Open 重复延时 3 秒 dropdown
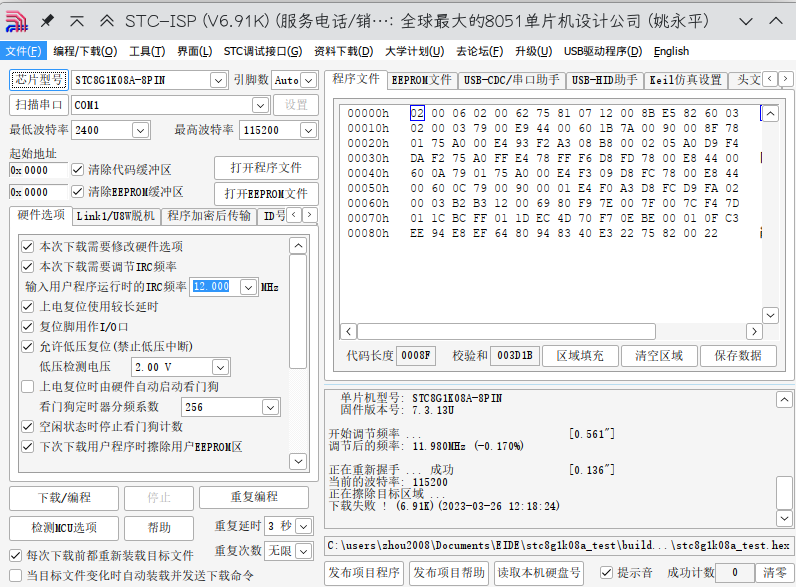This screenshot has height=587, width=796. (304, 526)
